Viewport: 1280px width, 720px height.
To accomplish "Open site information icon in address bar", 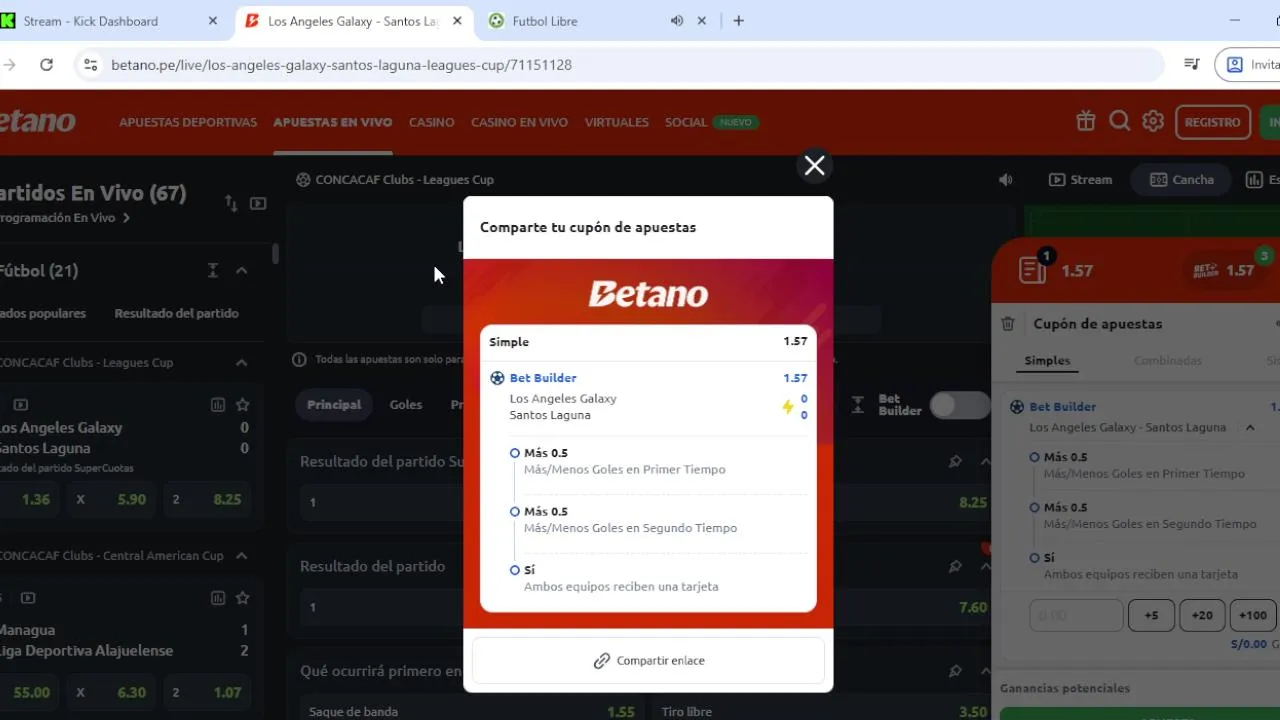I will 90,64.
